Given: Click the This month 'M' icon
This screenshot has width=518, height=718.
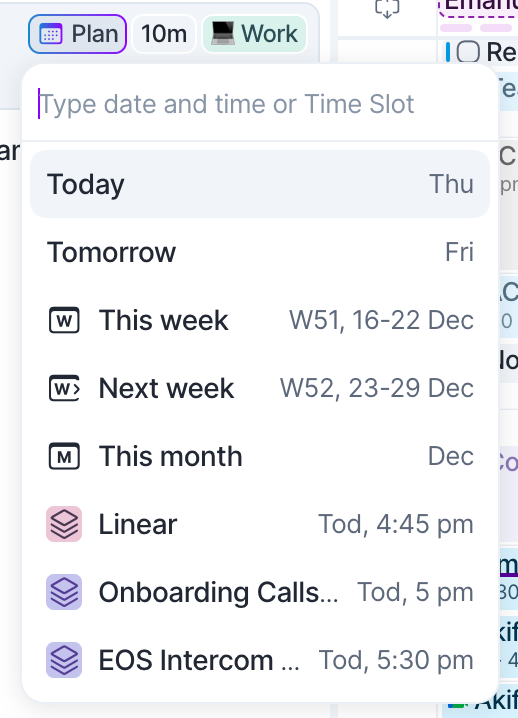Looking at the screenshot, I should point(64,456).
